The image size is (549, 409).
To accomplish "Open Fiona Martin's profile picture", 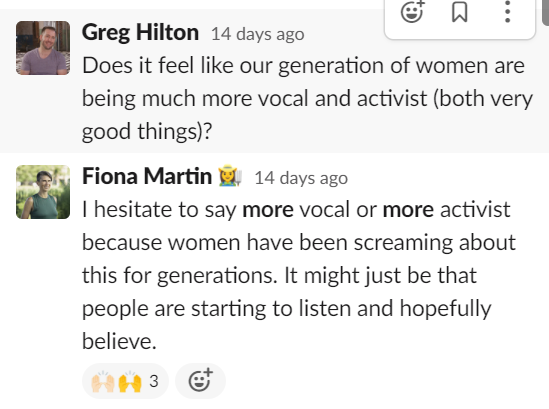I will [x=43, y=192].
